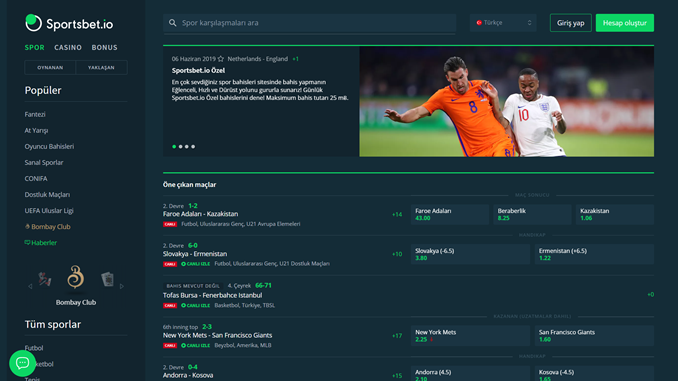
Task: Expand +15 markets for Andorra - Kosova
Action: point(397,376)
